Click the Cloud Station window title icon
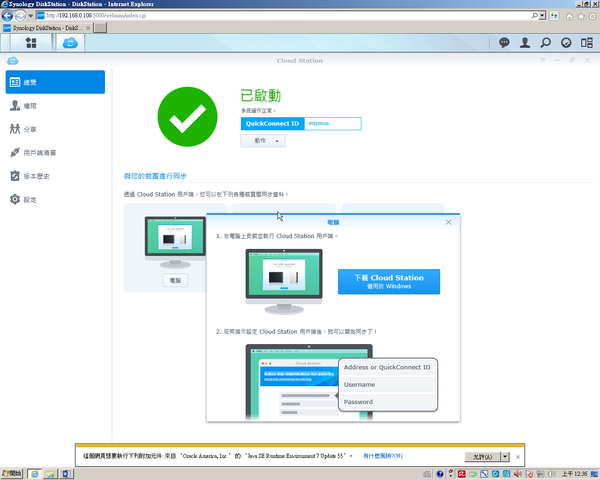600x480 pixels. tap(13, 60)
